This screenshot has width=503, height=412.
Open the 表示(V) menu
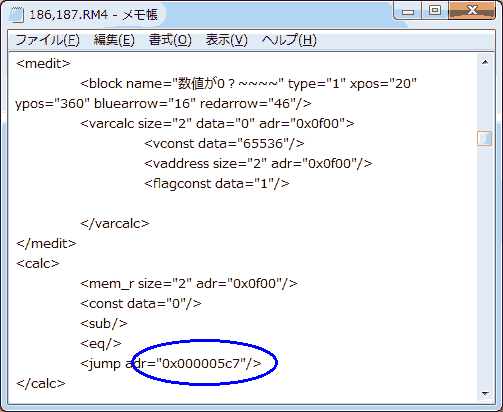pyautogui.click(x=226, y=40)
